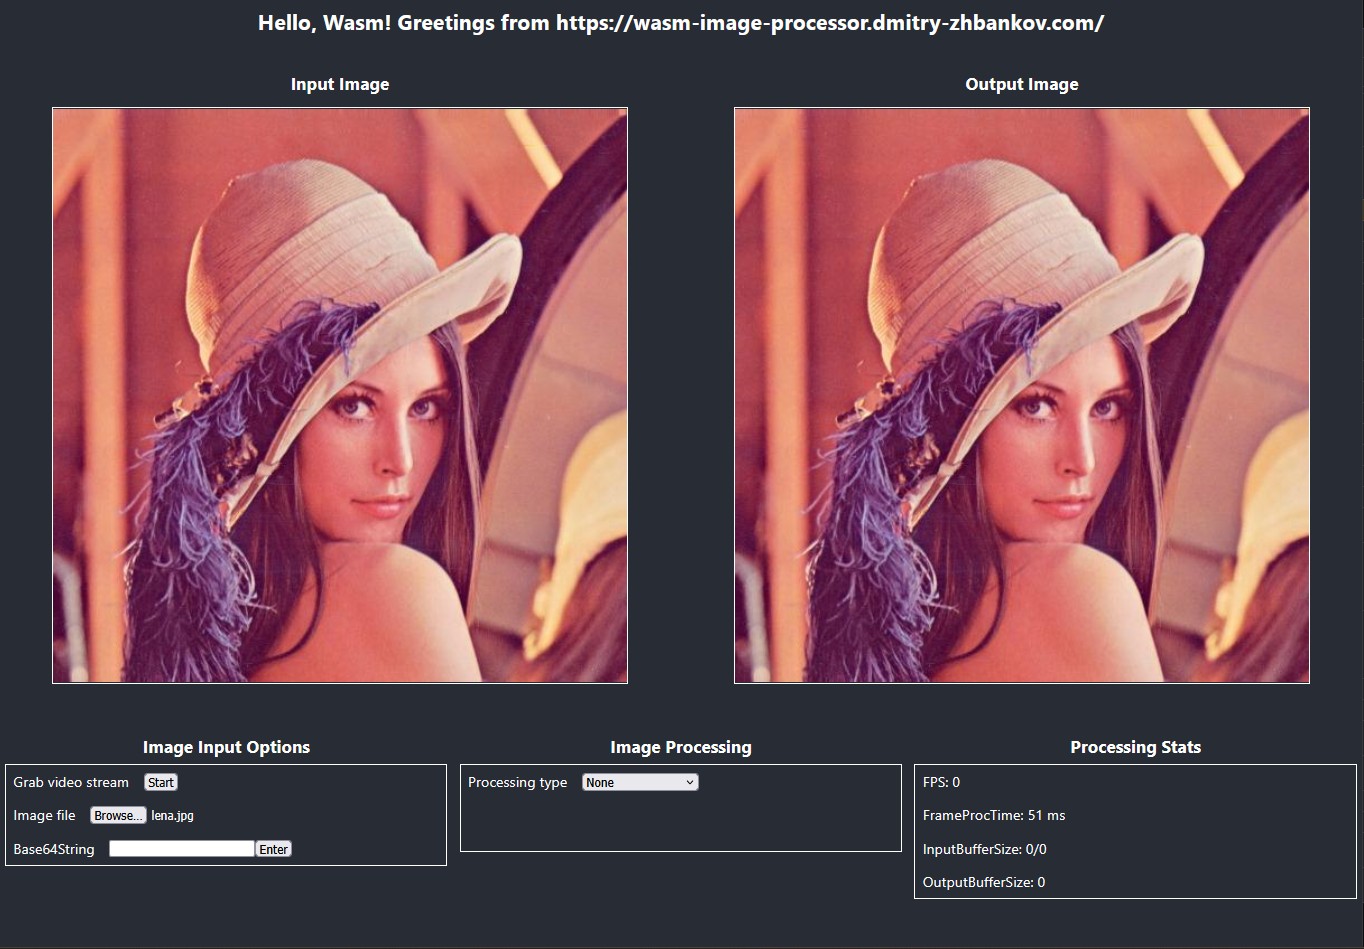This screenshot has height=949, width=1364.
Task: Click the Input Image panel title
Action: click(339, 84)
